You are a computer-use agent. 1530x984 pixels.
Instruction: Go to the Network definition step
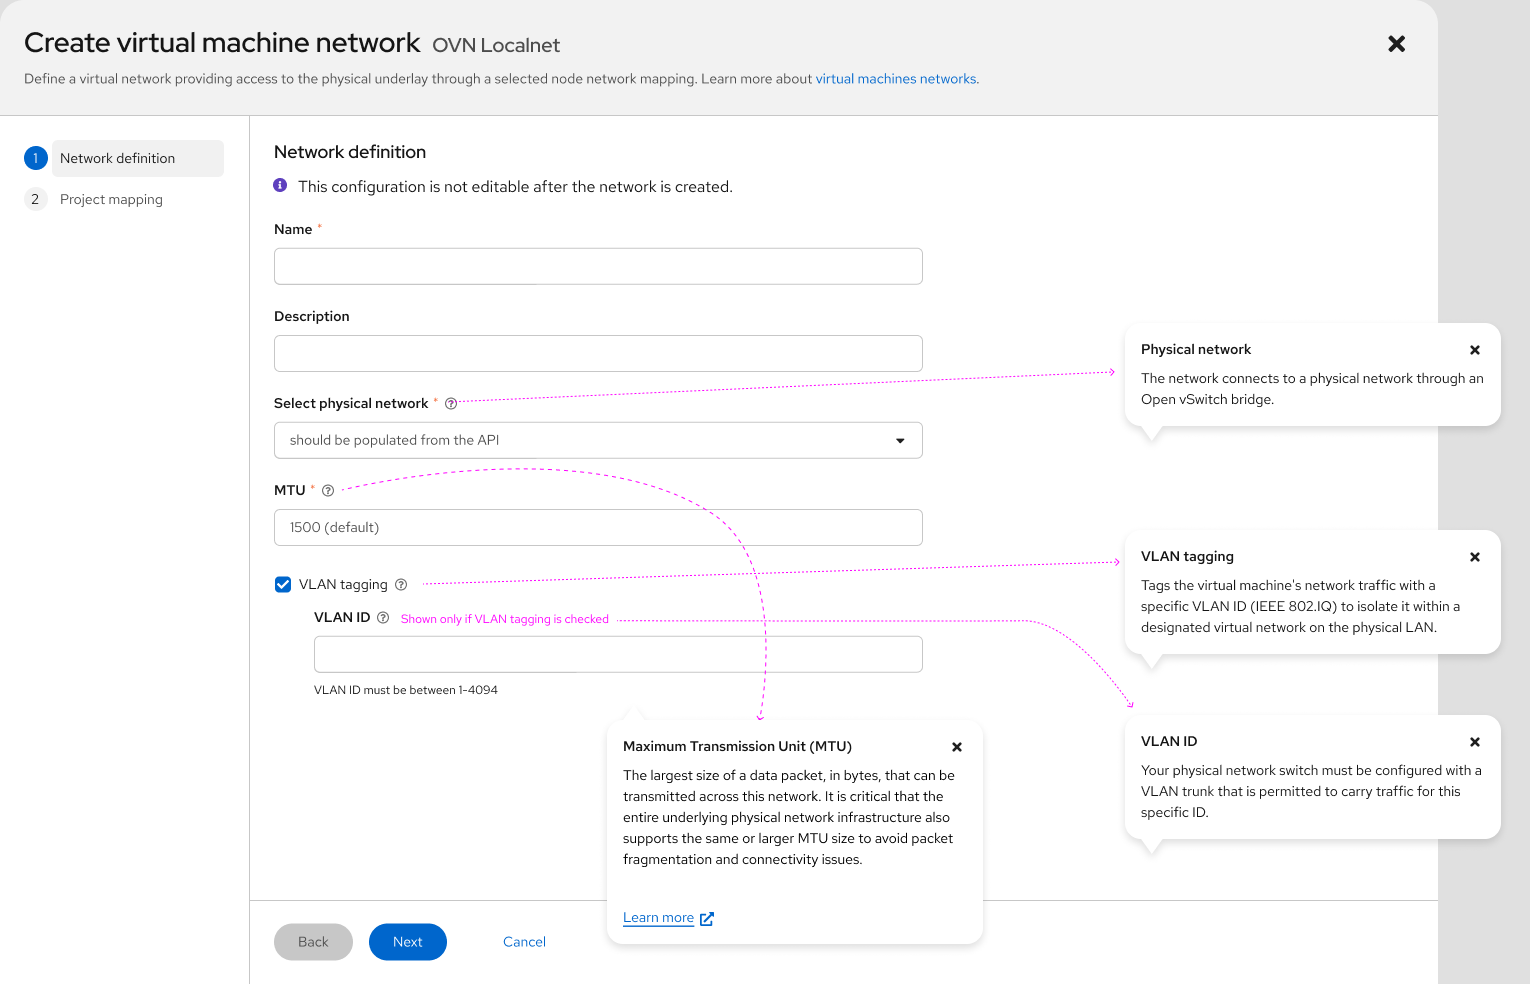pos(118,159)
